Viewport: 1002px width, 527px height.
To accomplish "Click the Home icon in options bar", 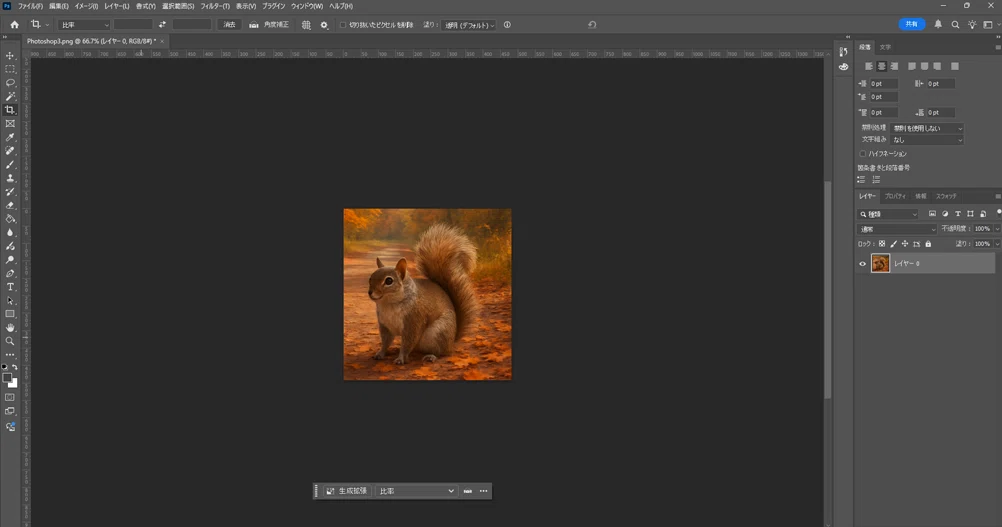I will [15, 25].
